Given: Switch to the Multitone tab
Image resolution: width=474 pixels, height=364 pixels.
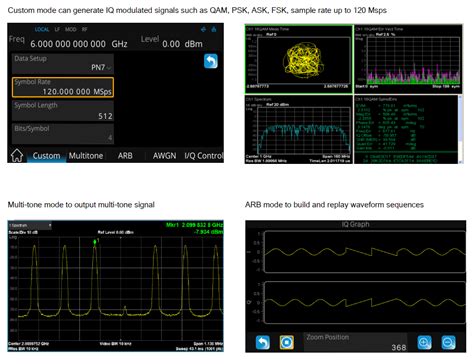Looking at the screenshot, I should click(86, 156).
